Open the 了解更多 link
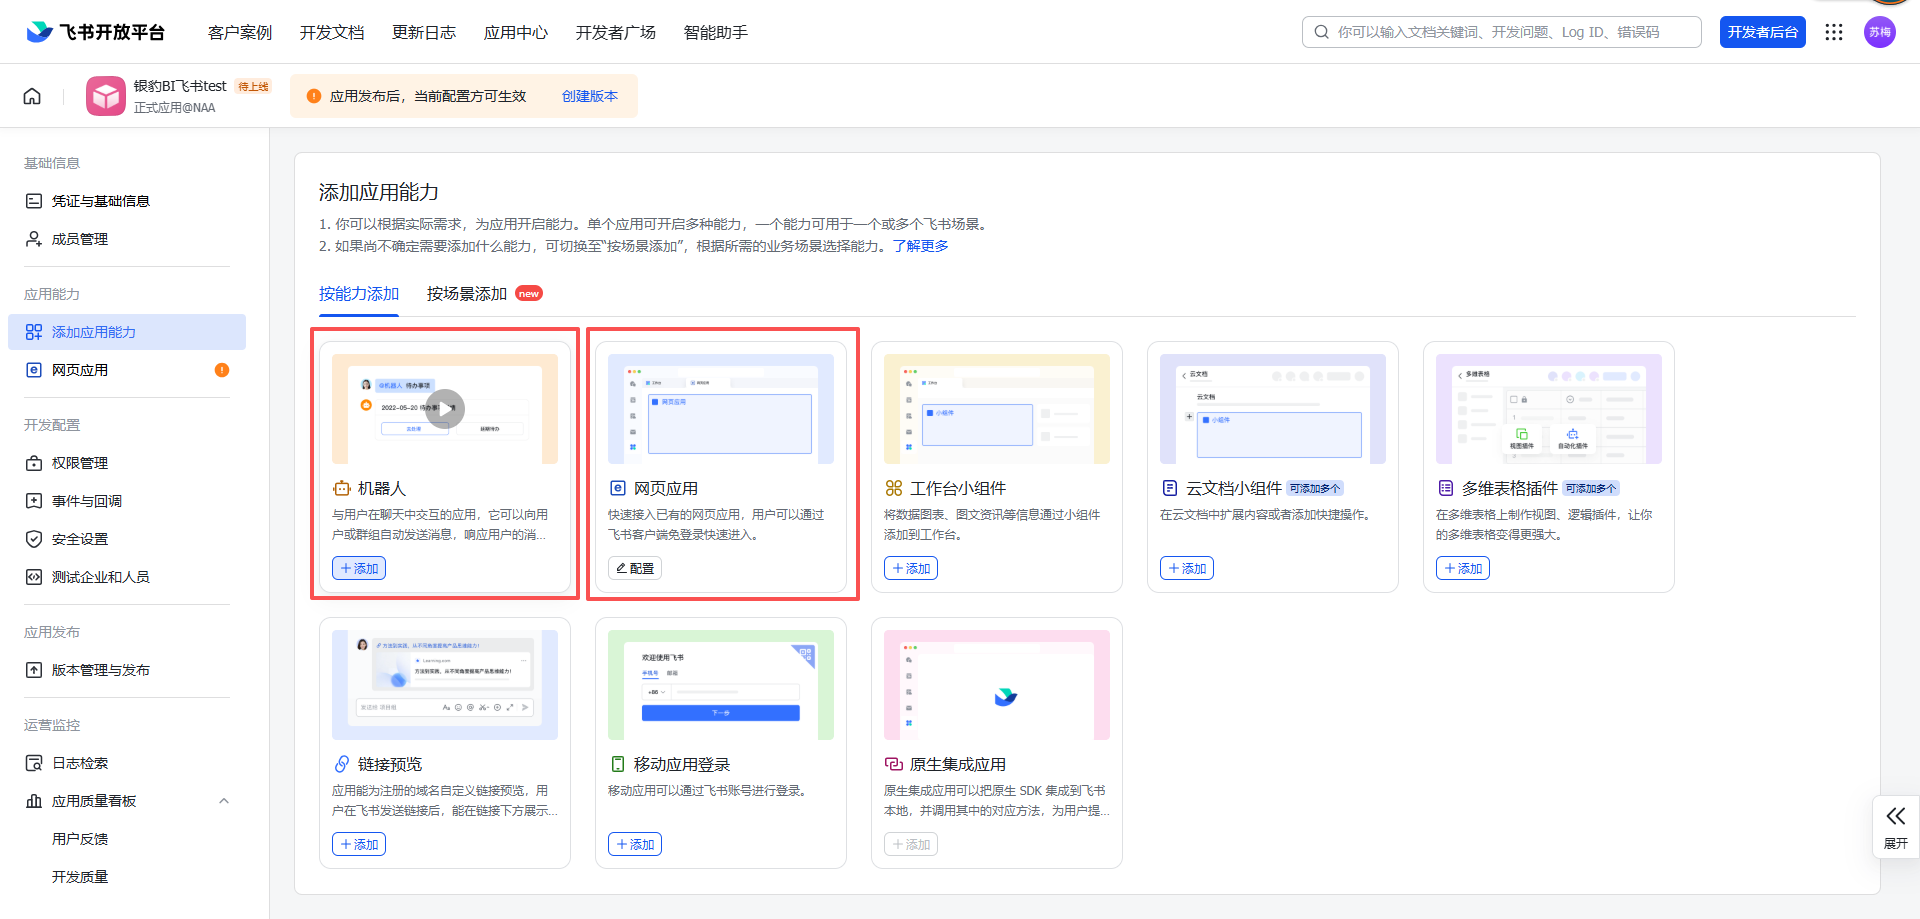 point(920,246)
